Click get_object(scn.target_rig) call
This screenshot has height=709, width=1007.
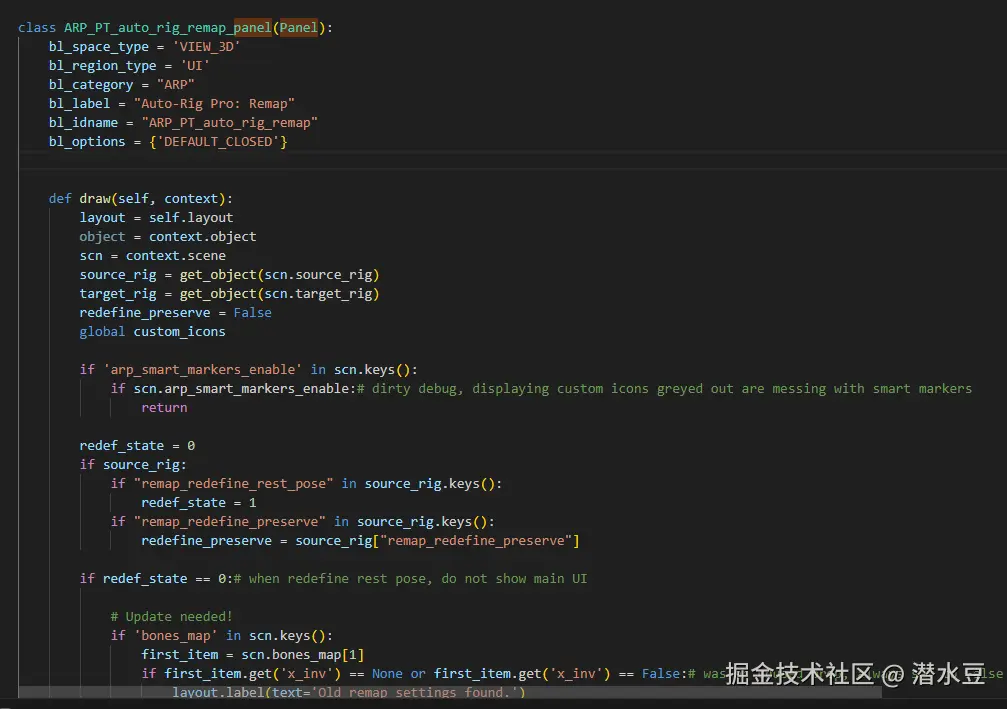[279, 293]
